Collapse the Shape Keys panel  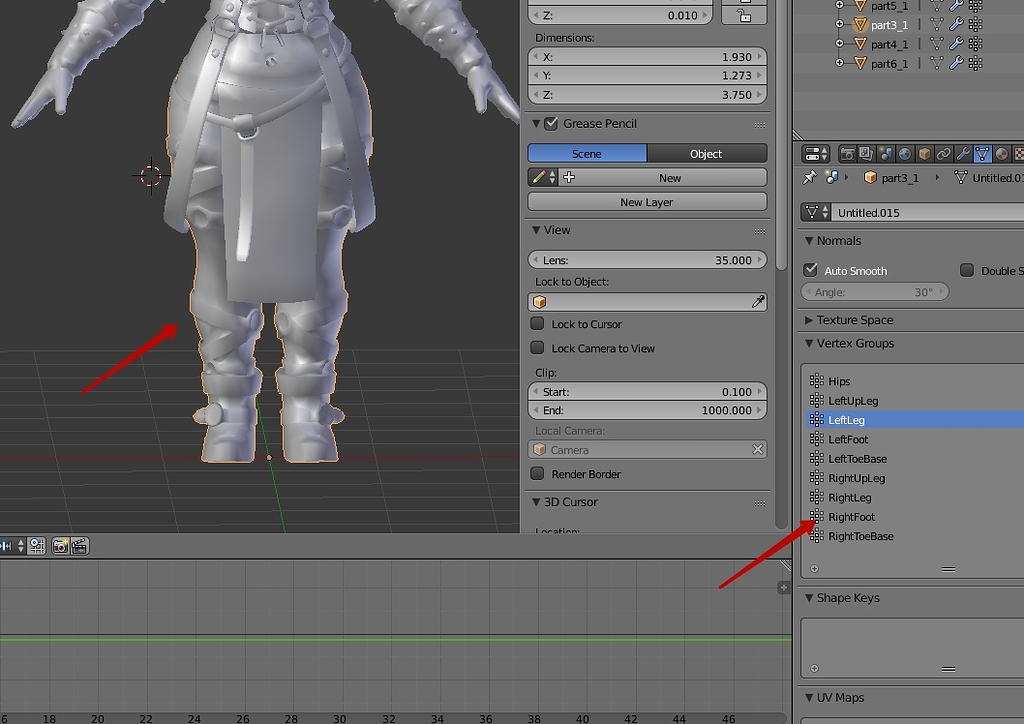[809, 598]
